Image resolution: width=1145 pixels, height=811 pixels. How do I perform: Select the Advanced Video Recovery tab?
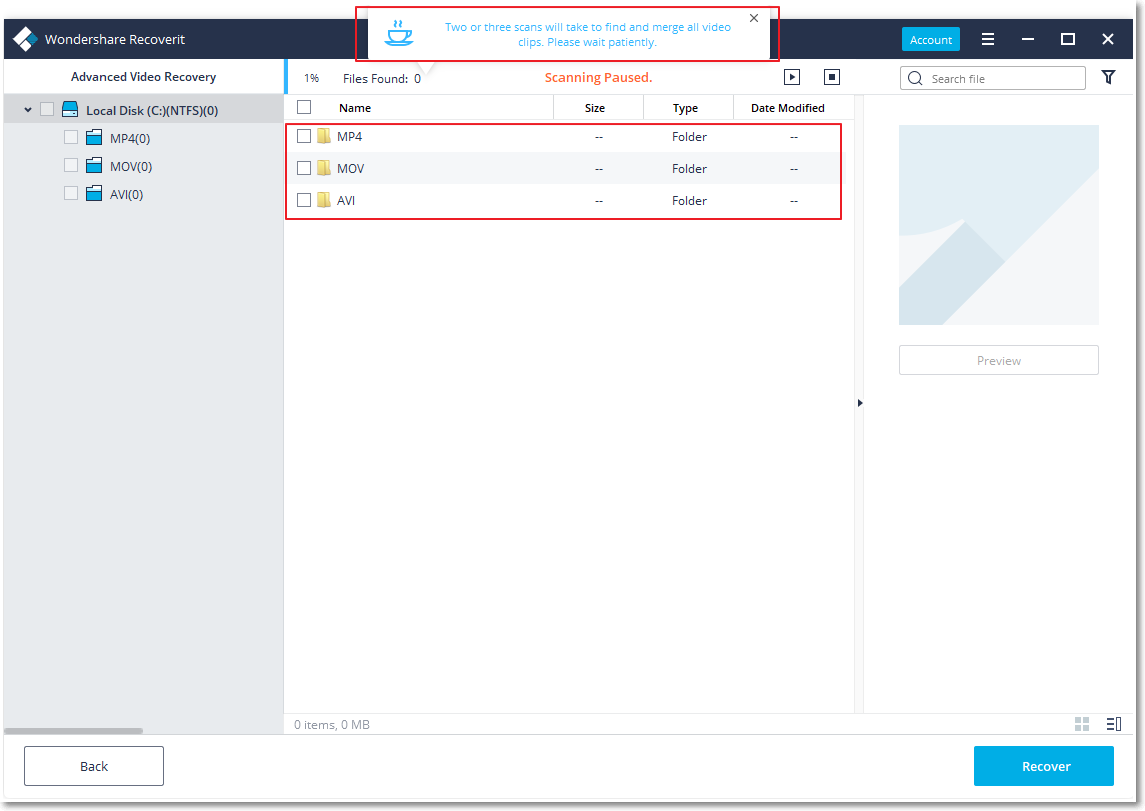click(x=143, y=77)
